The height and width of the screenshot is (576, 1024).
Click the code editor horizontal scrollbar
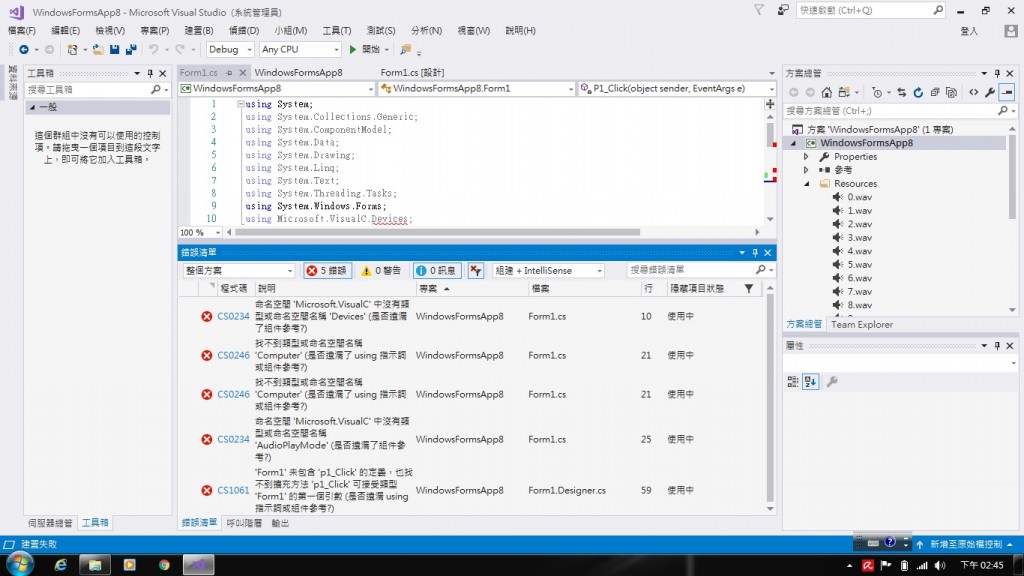(438, 232)
